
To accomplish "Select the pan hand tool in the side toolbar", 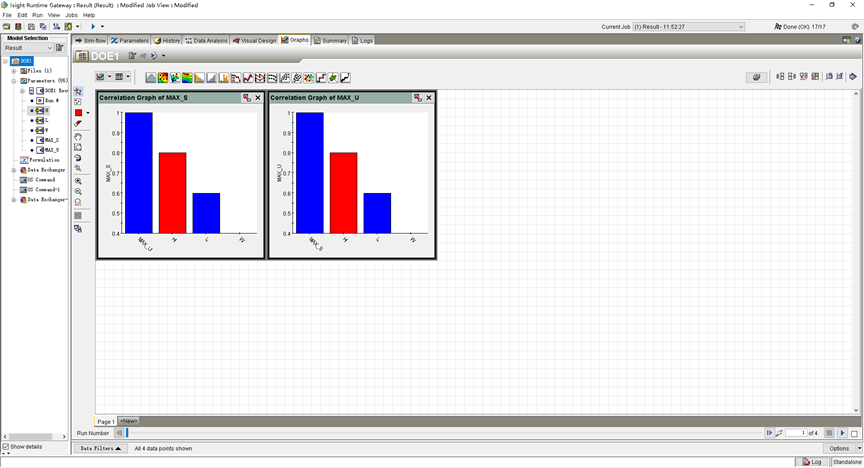I will pos(78,136).
